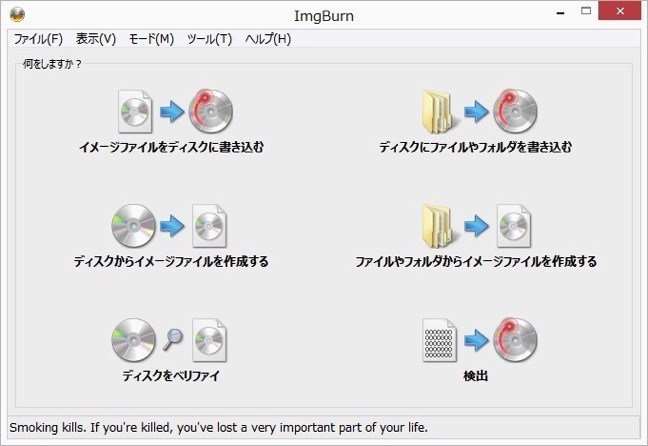Image resolution: width=648 pixels, height=446 pixels.
Task: Click the folder icon for create image from files
Action: click(439, 225)
